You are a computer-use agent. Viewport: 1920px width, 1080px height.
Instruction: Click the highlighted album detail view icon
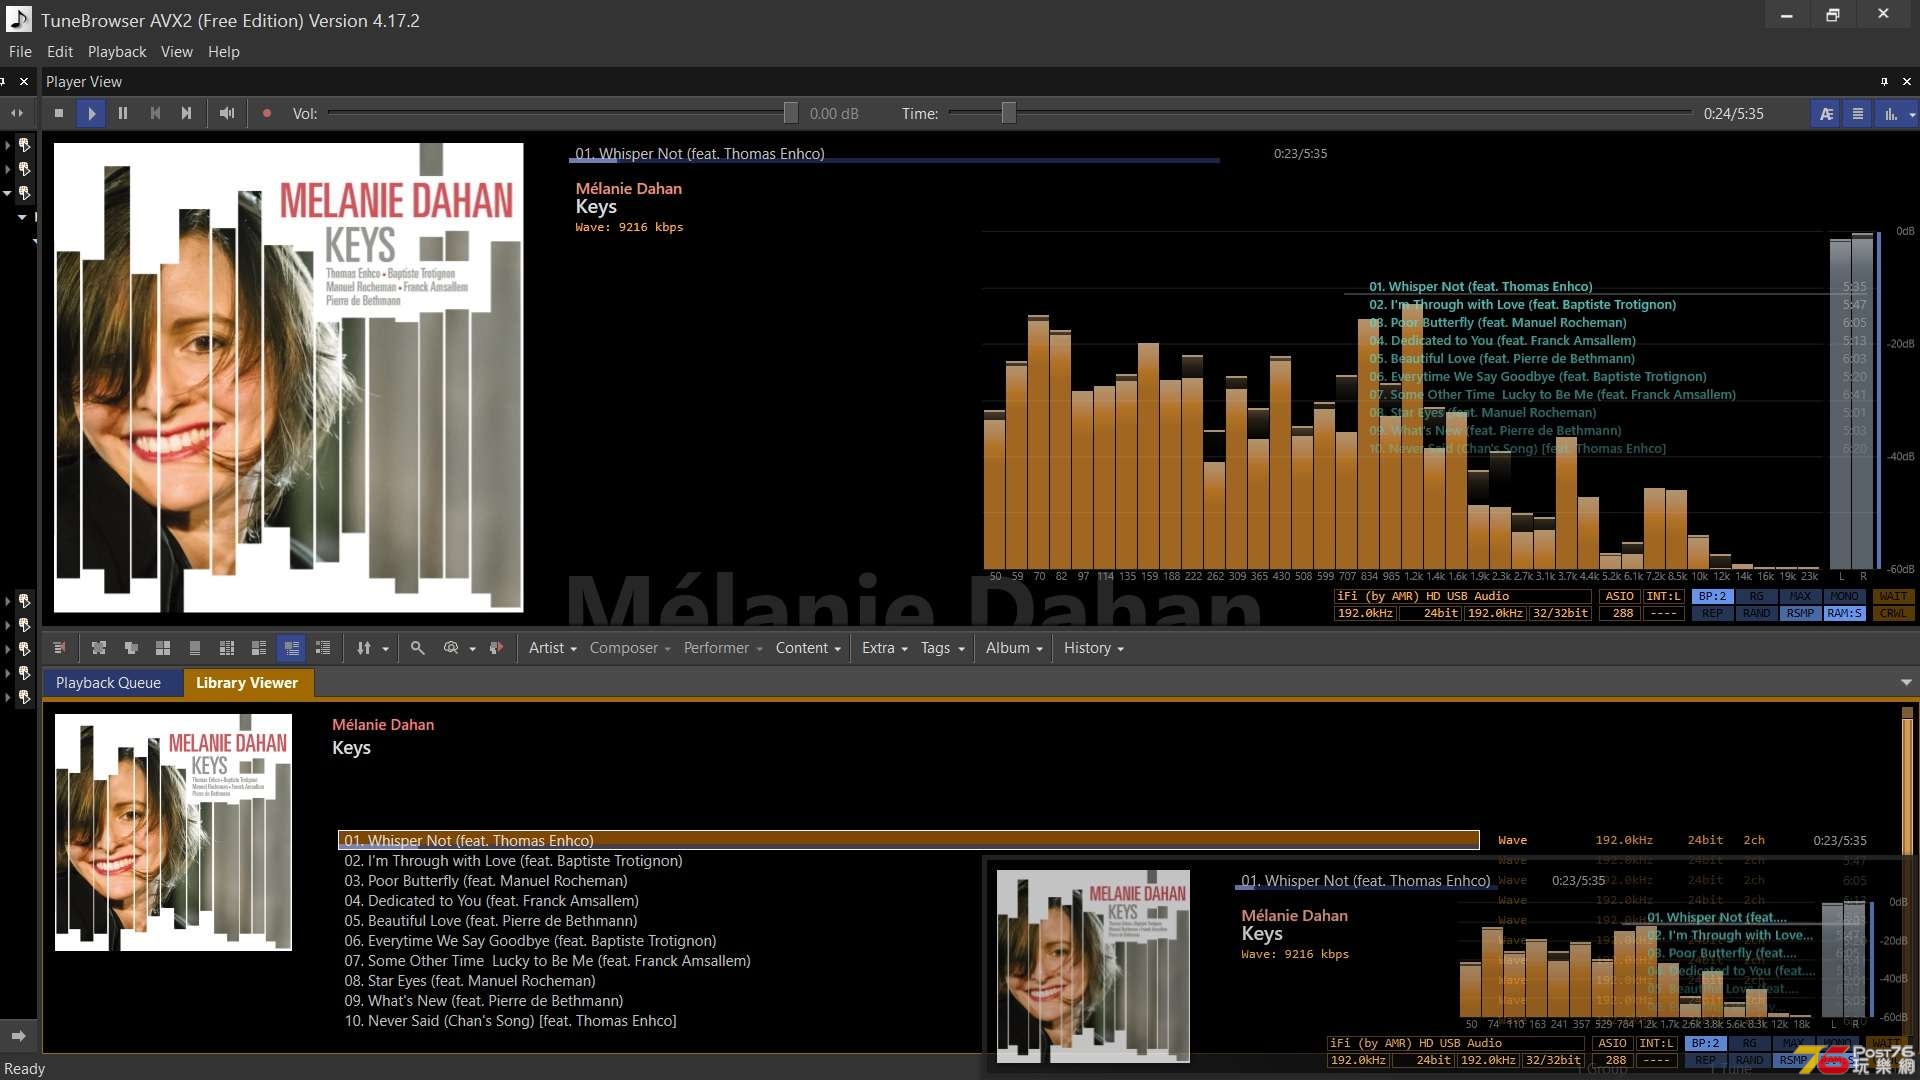click(291, 648)
